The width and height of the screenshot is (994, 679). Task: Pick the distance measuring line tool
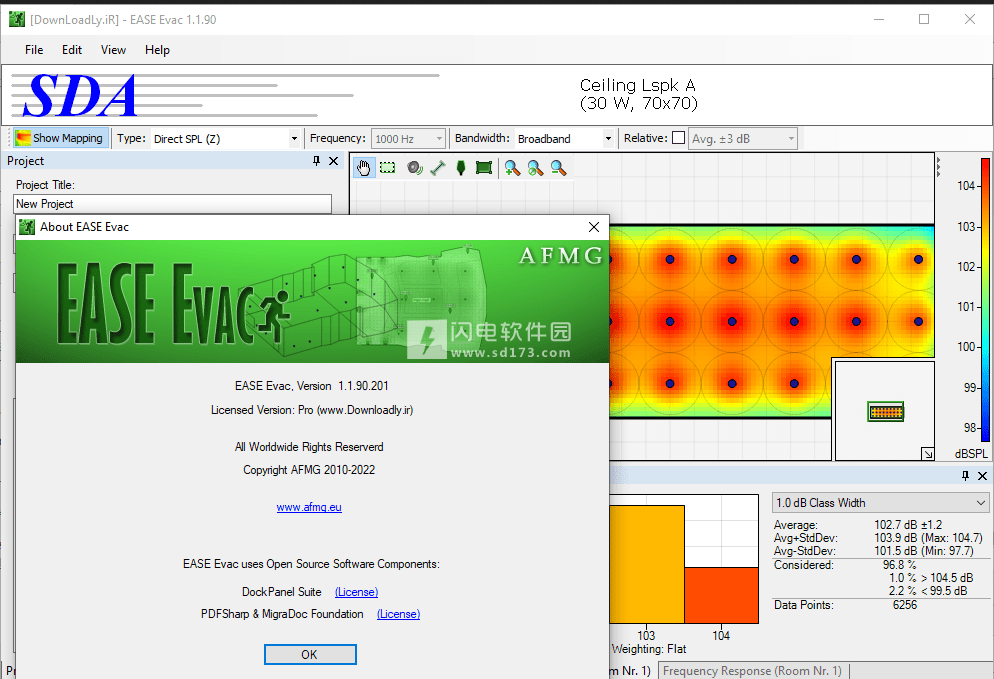click(x=437, y=168)
